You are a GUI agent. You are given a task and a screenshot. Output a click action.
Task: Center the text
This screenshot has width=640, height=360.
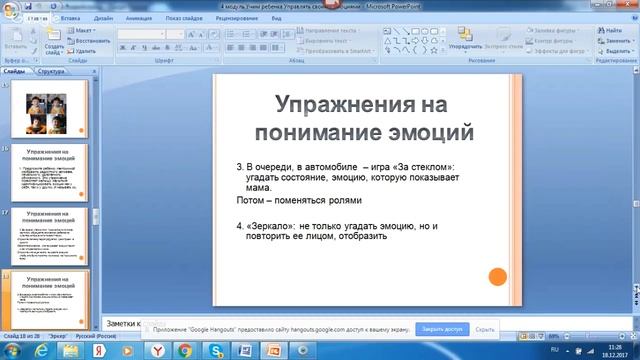(x=241, y=48)
